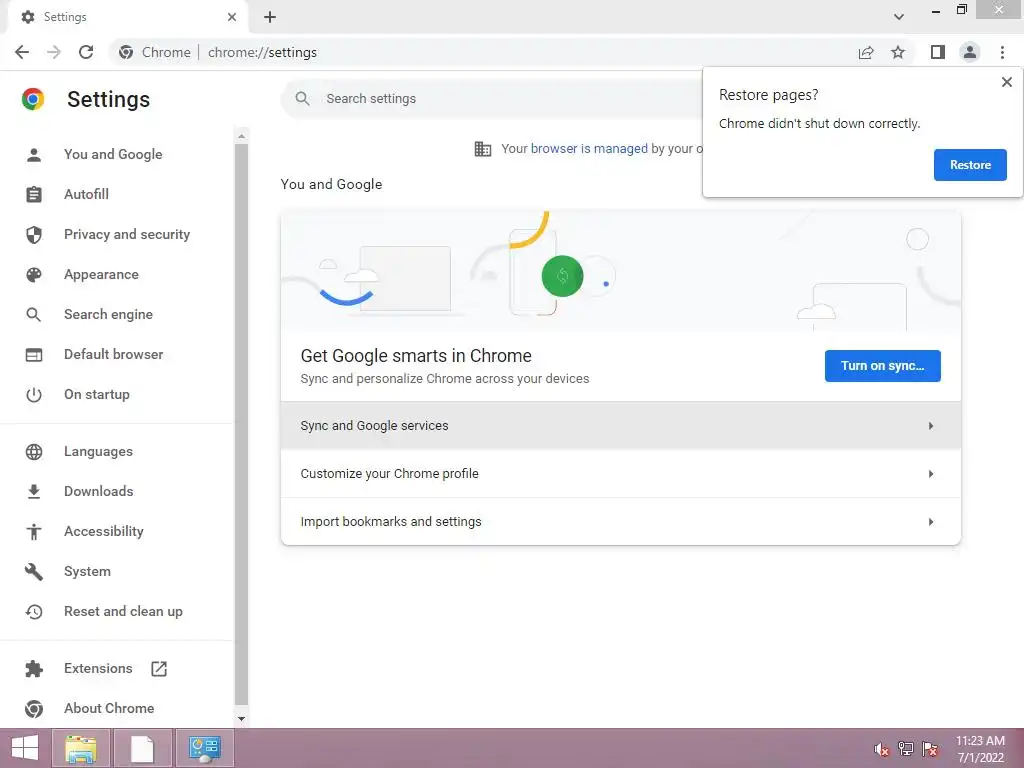Image resolution: width=1024 pixels, height=768 pixels.
Task: Expand Customize your Chrome profile
Action: pos(620,473)
